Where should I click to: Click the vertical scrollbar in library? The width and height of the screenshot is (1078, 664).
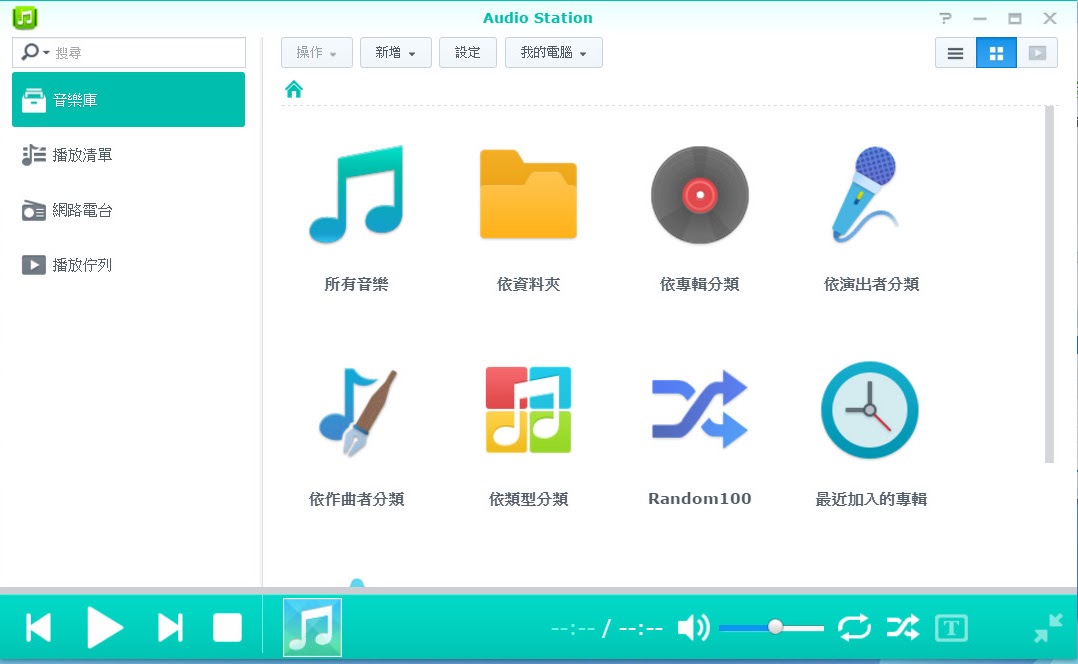(1049, 284)
